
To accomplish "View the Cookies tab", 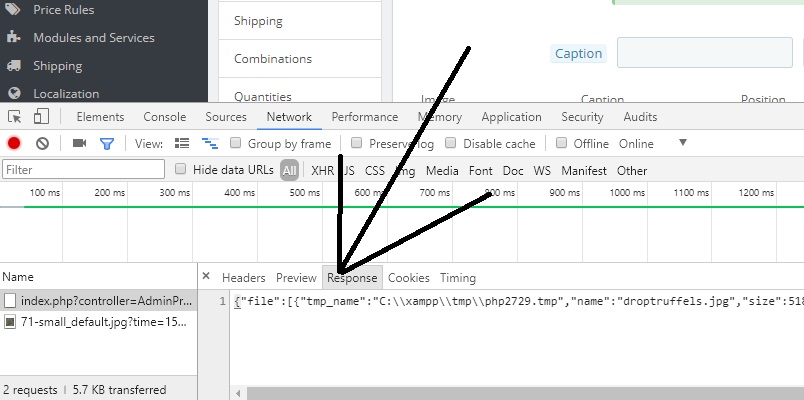I will [x=409, y=278].
